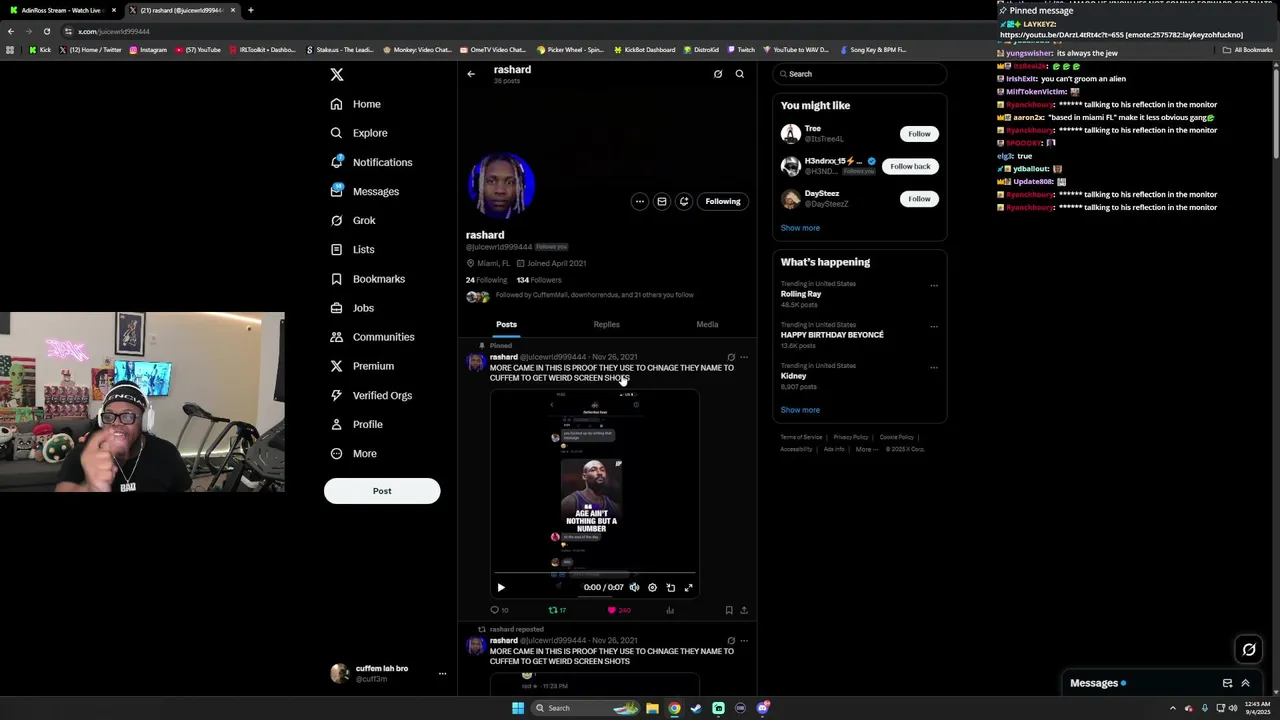This screenshot has height=720, width=1280.
Task: Reload the page in the browser
Action: coord(46,31)
